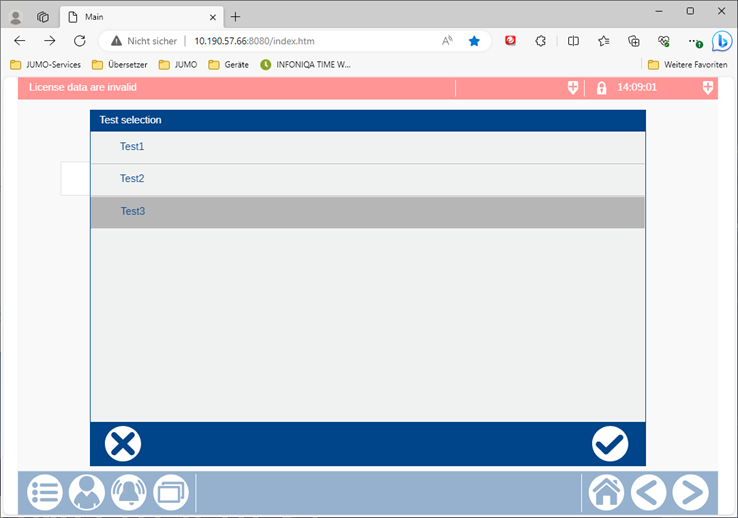
Task: Open the windows overview icon
Action: coord(171,492)
